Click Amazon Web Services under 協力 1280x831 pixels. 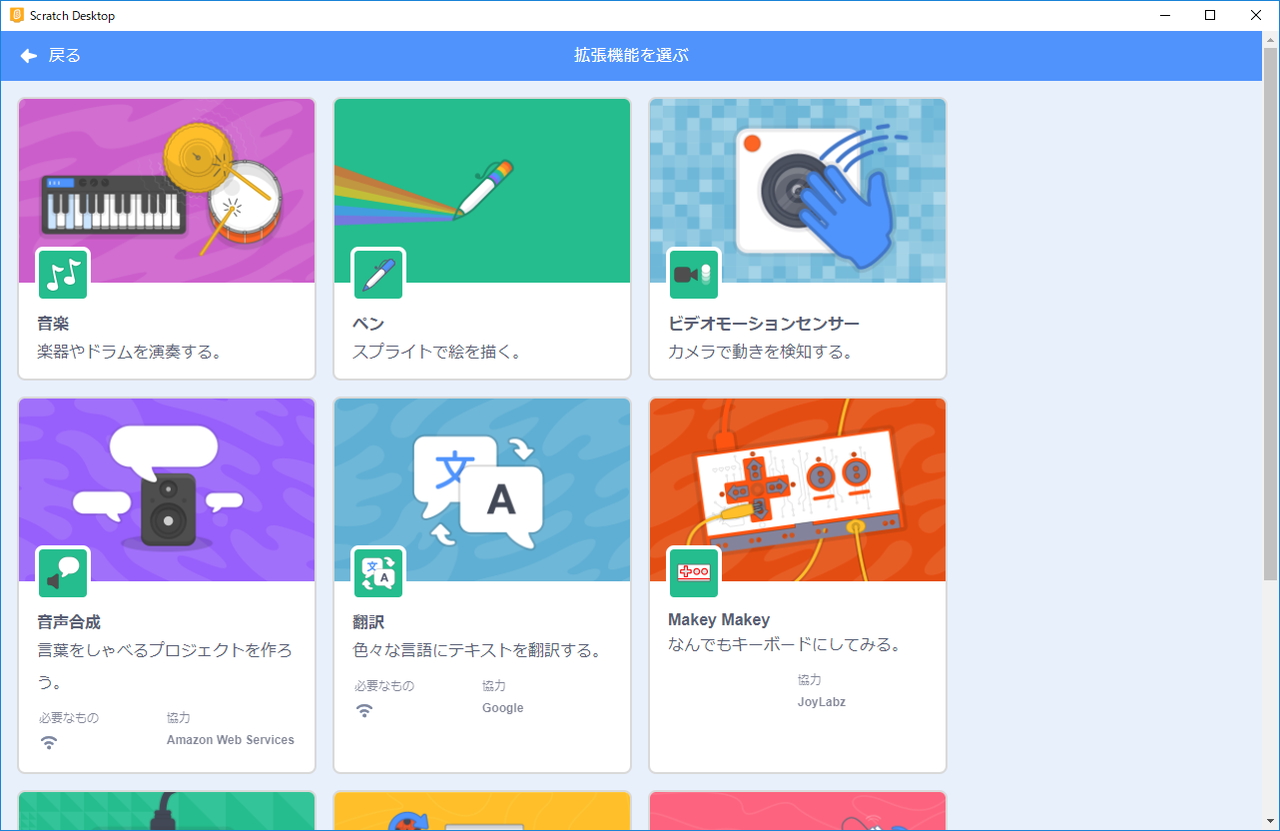click(229, 740)
